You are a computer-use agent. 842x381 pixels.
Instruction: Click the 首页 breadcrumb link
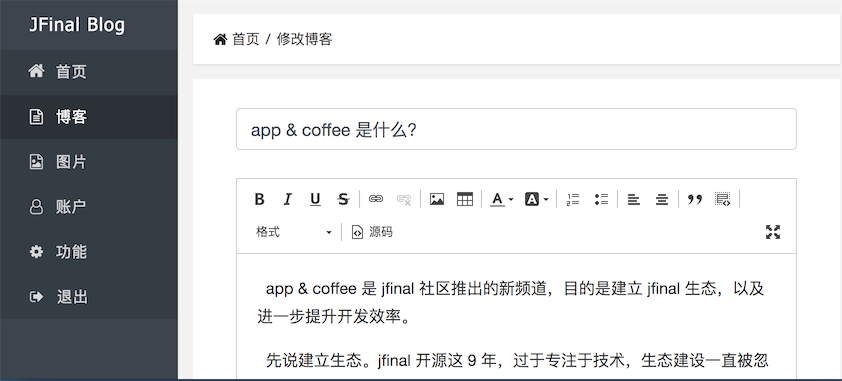point(245,39)
